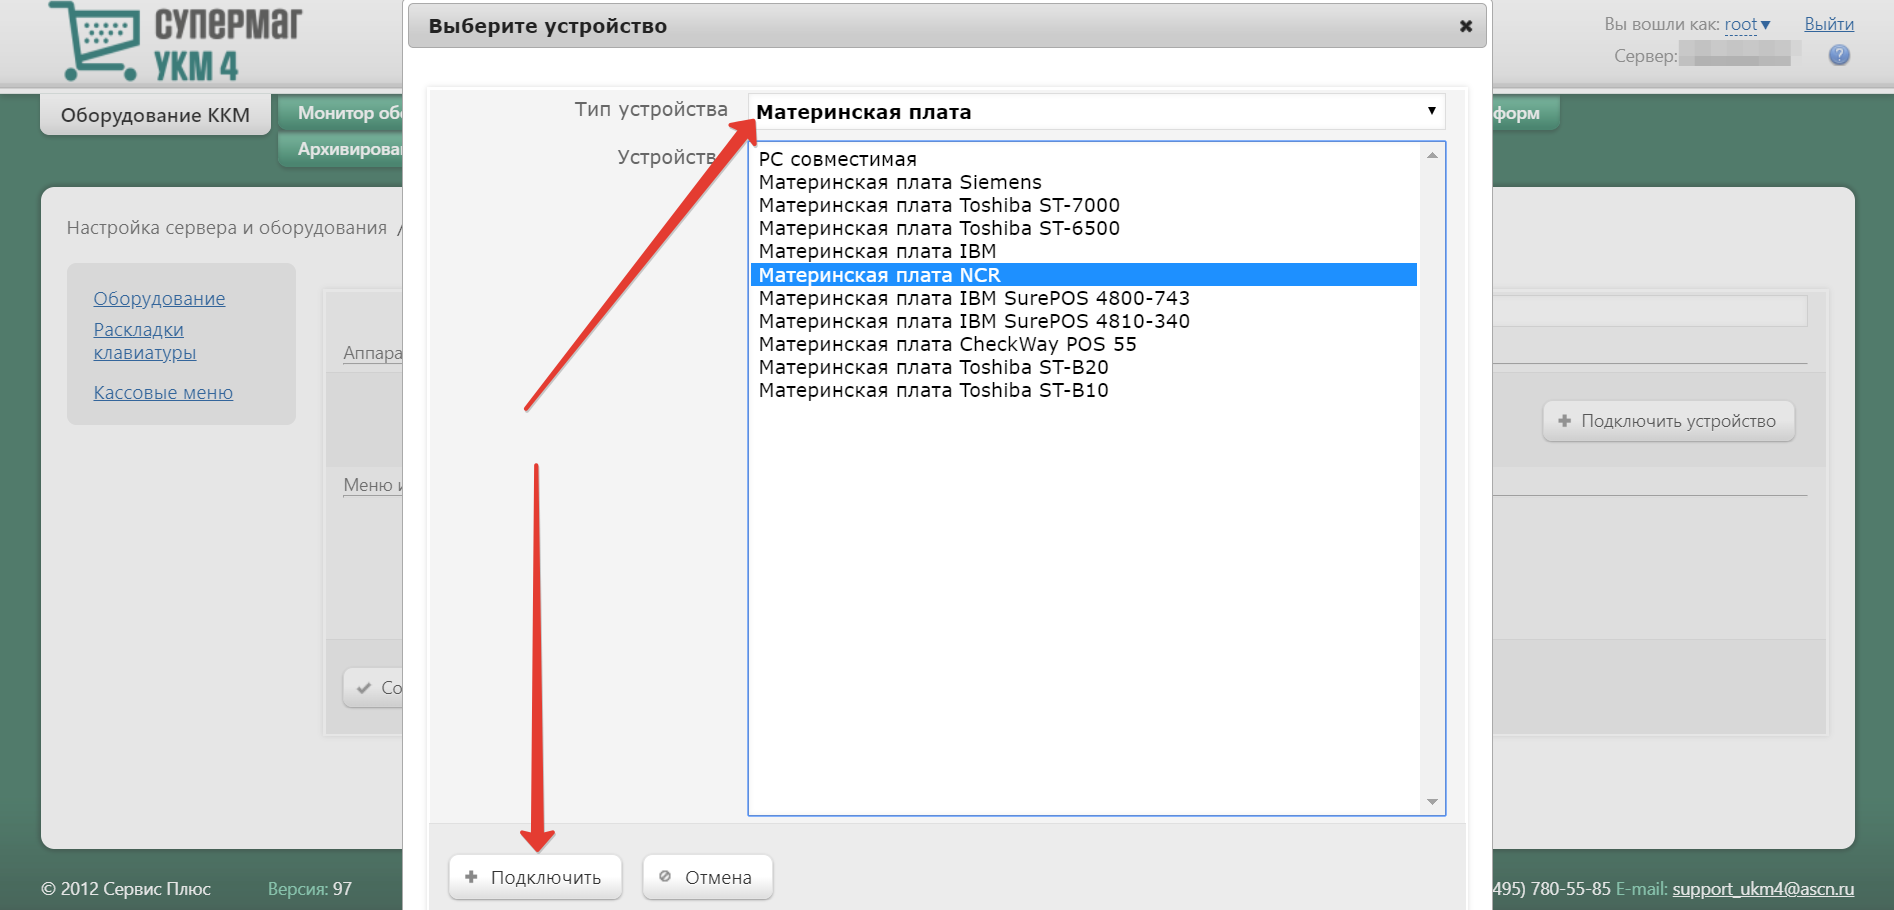Image resolution: width=1894 pixels, height=910 pixels.
Task: Close the Выберите устройство dialog
Action: tap(1466, 26)
